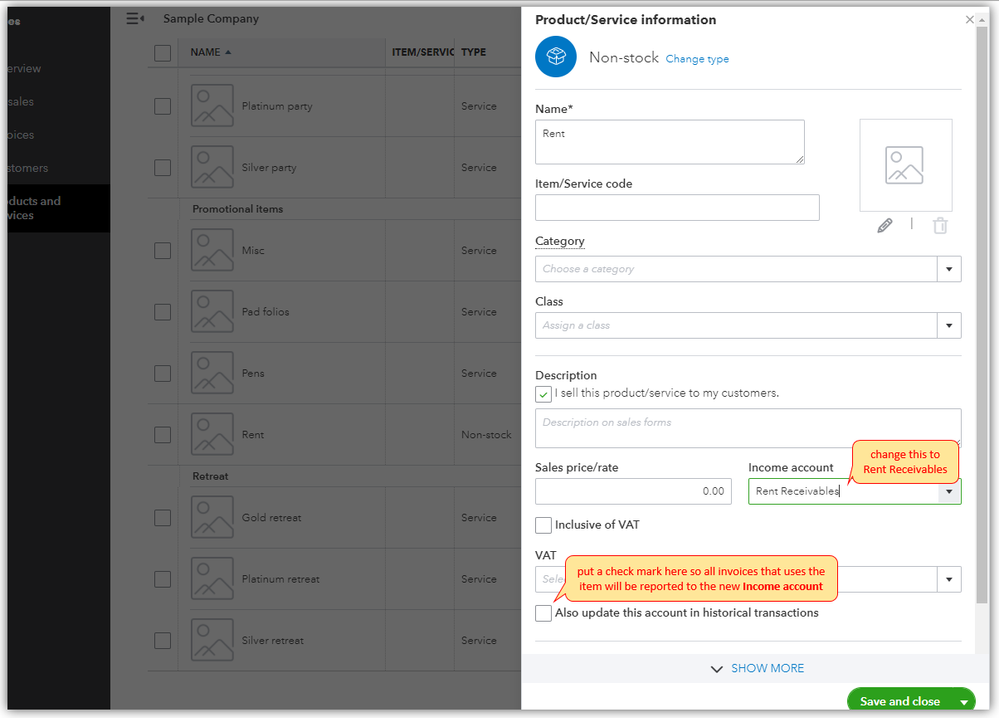The image size is (999, 718).
Task: Open Silver party item thumbnail
Action: (x=212, y=167)
